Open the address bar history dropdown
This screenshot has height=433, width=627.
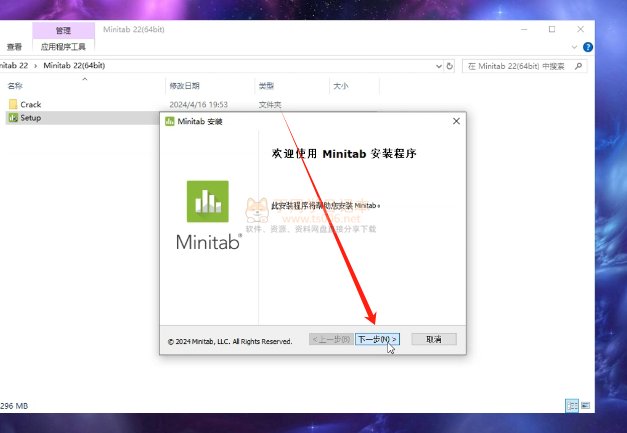[439, 66]
